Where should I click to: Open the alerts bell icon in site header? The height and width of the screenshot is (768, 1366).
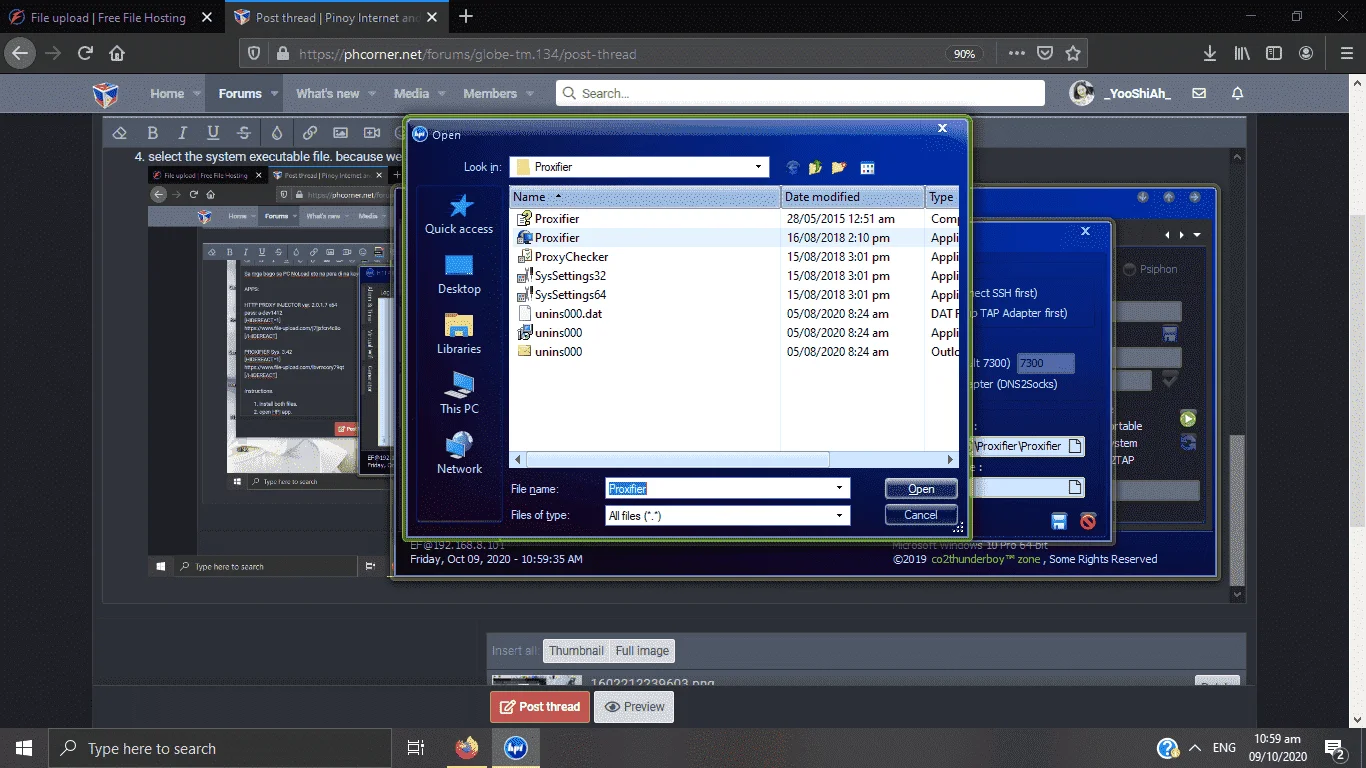point(1237,93)
